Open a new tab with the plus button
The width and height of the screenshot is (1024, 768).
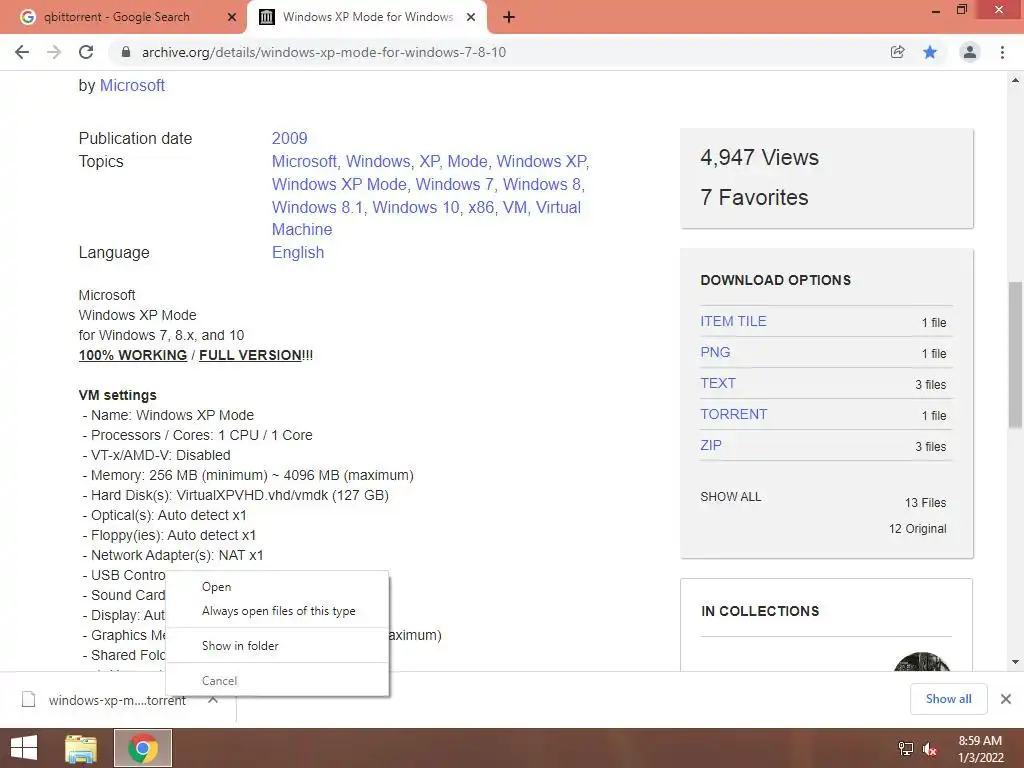point(509,17)
